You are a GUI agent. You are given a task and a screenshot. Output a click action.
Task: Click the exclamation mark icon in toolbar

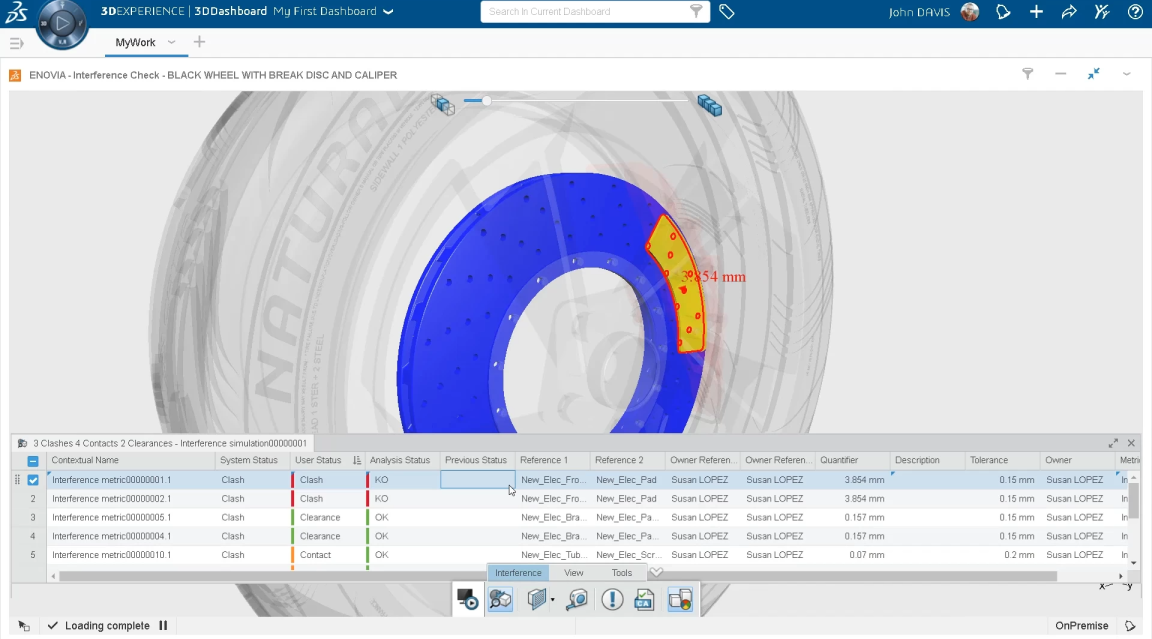[x=612, y=599]
